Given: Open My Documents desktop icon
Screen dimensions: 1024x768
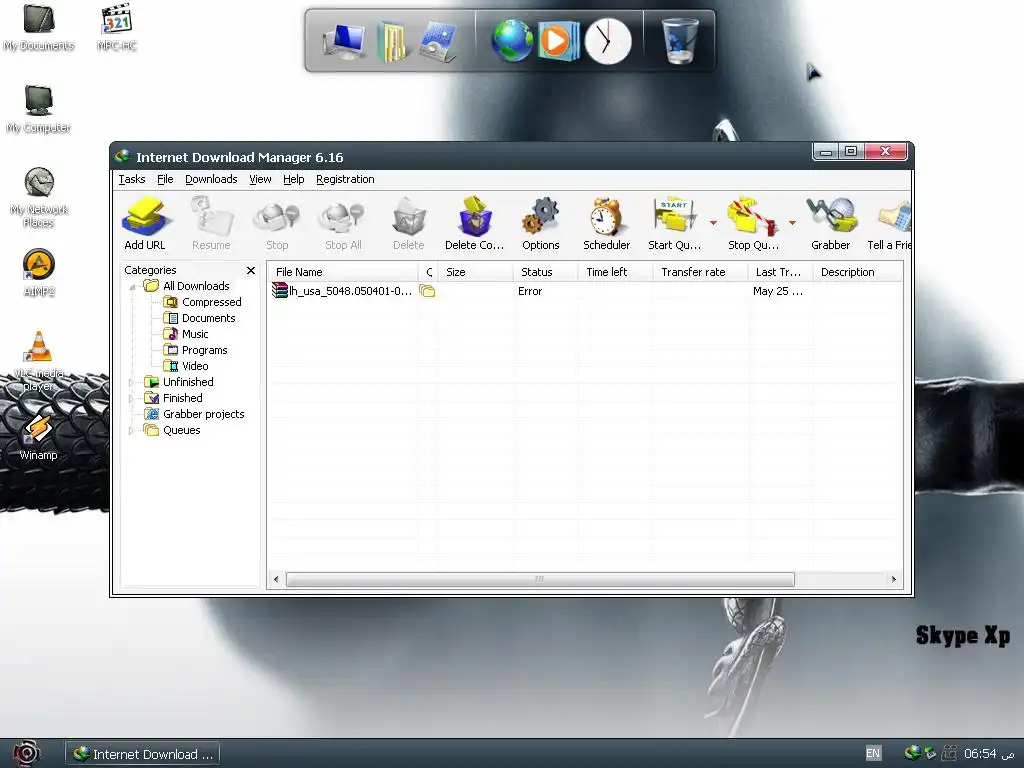Looking at the screenshot, I should click(x=39, y=28).
